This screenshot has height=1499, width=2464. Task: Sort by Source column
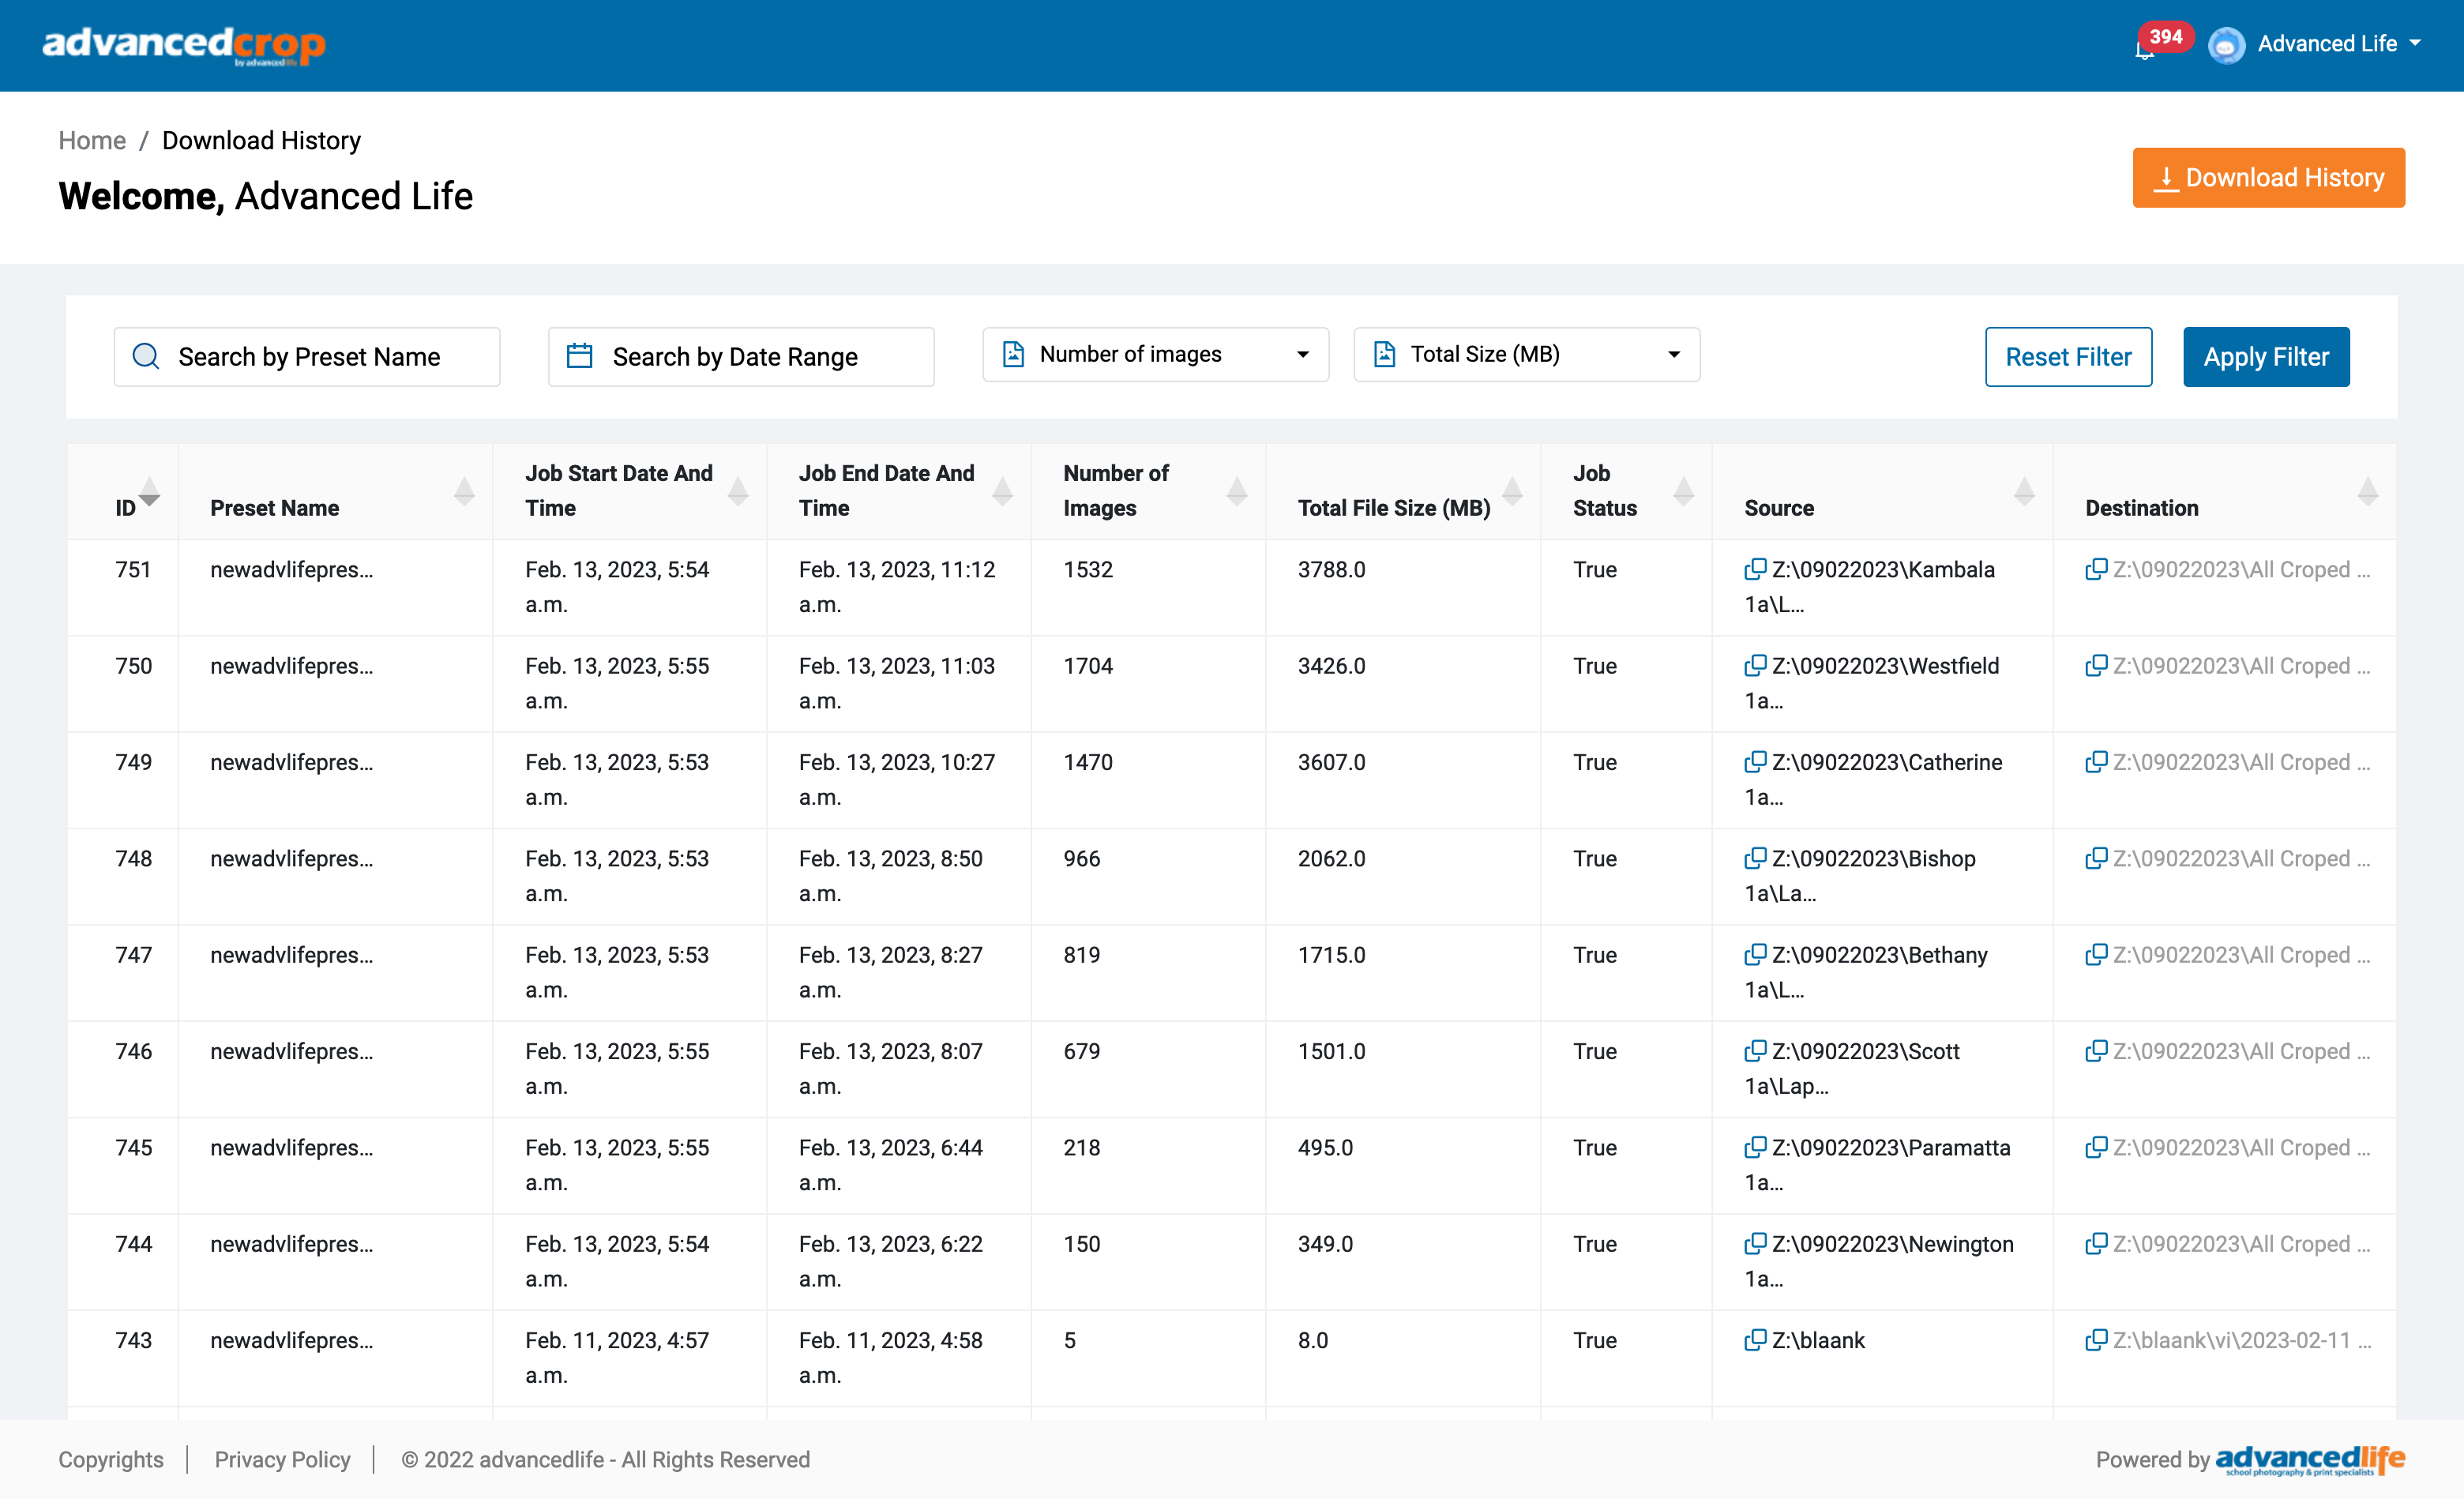(x=2024, y=491)
